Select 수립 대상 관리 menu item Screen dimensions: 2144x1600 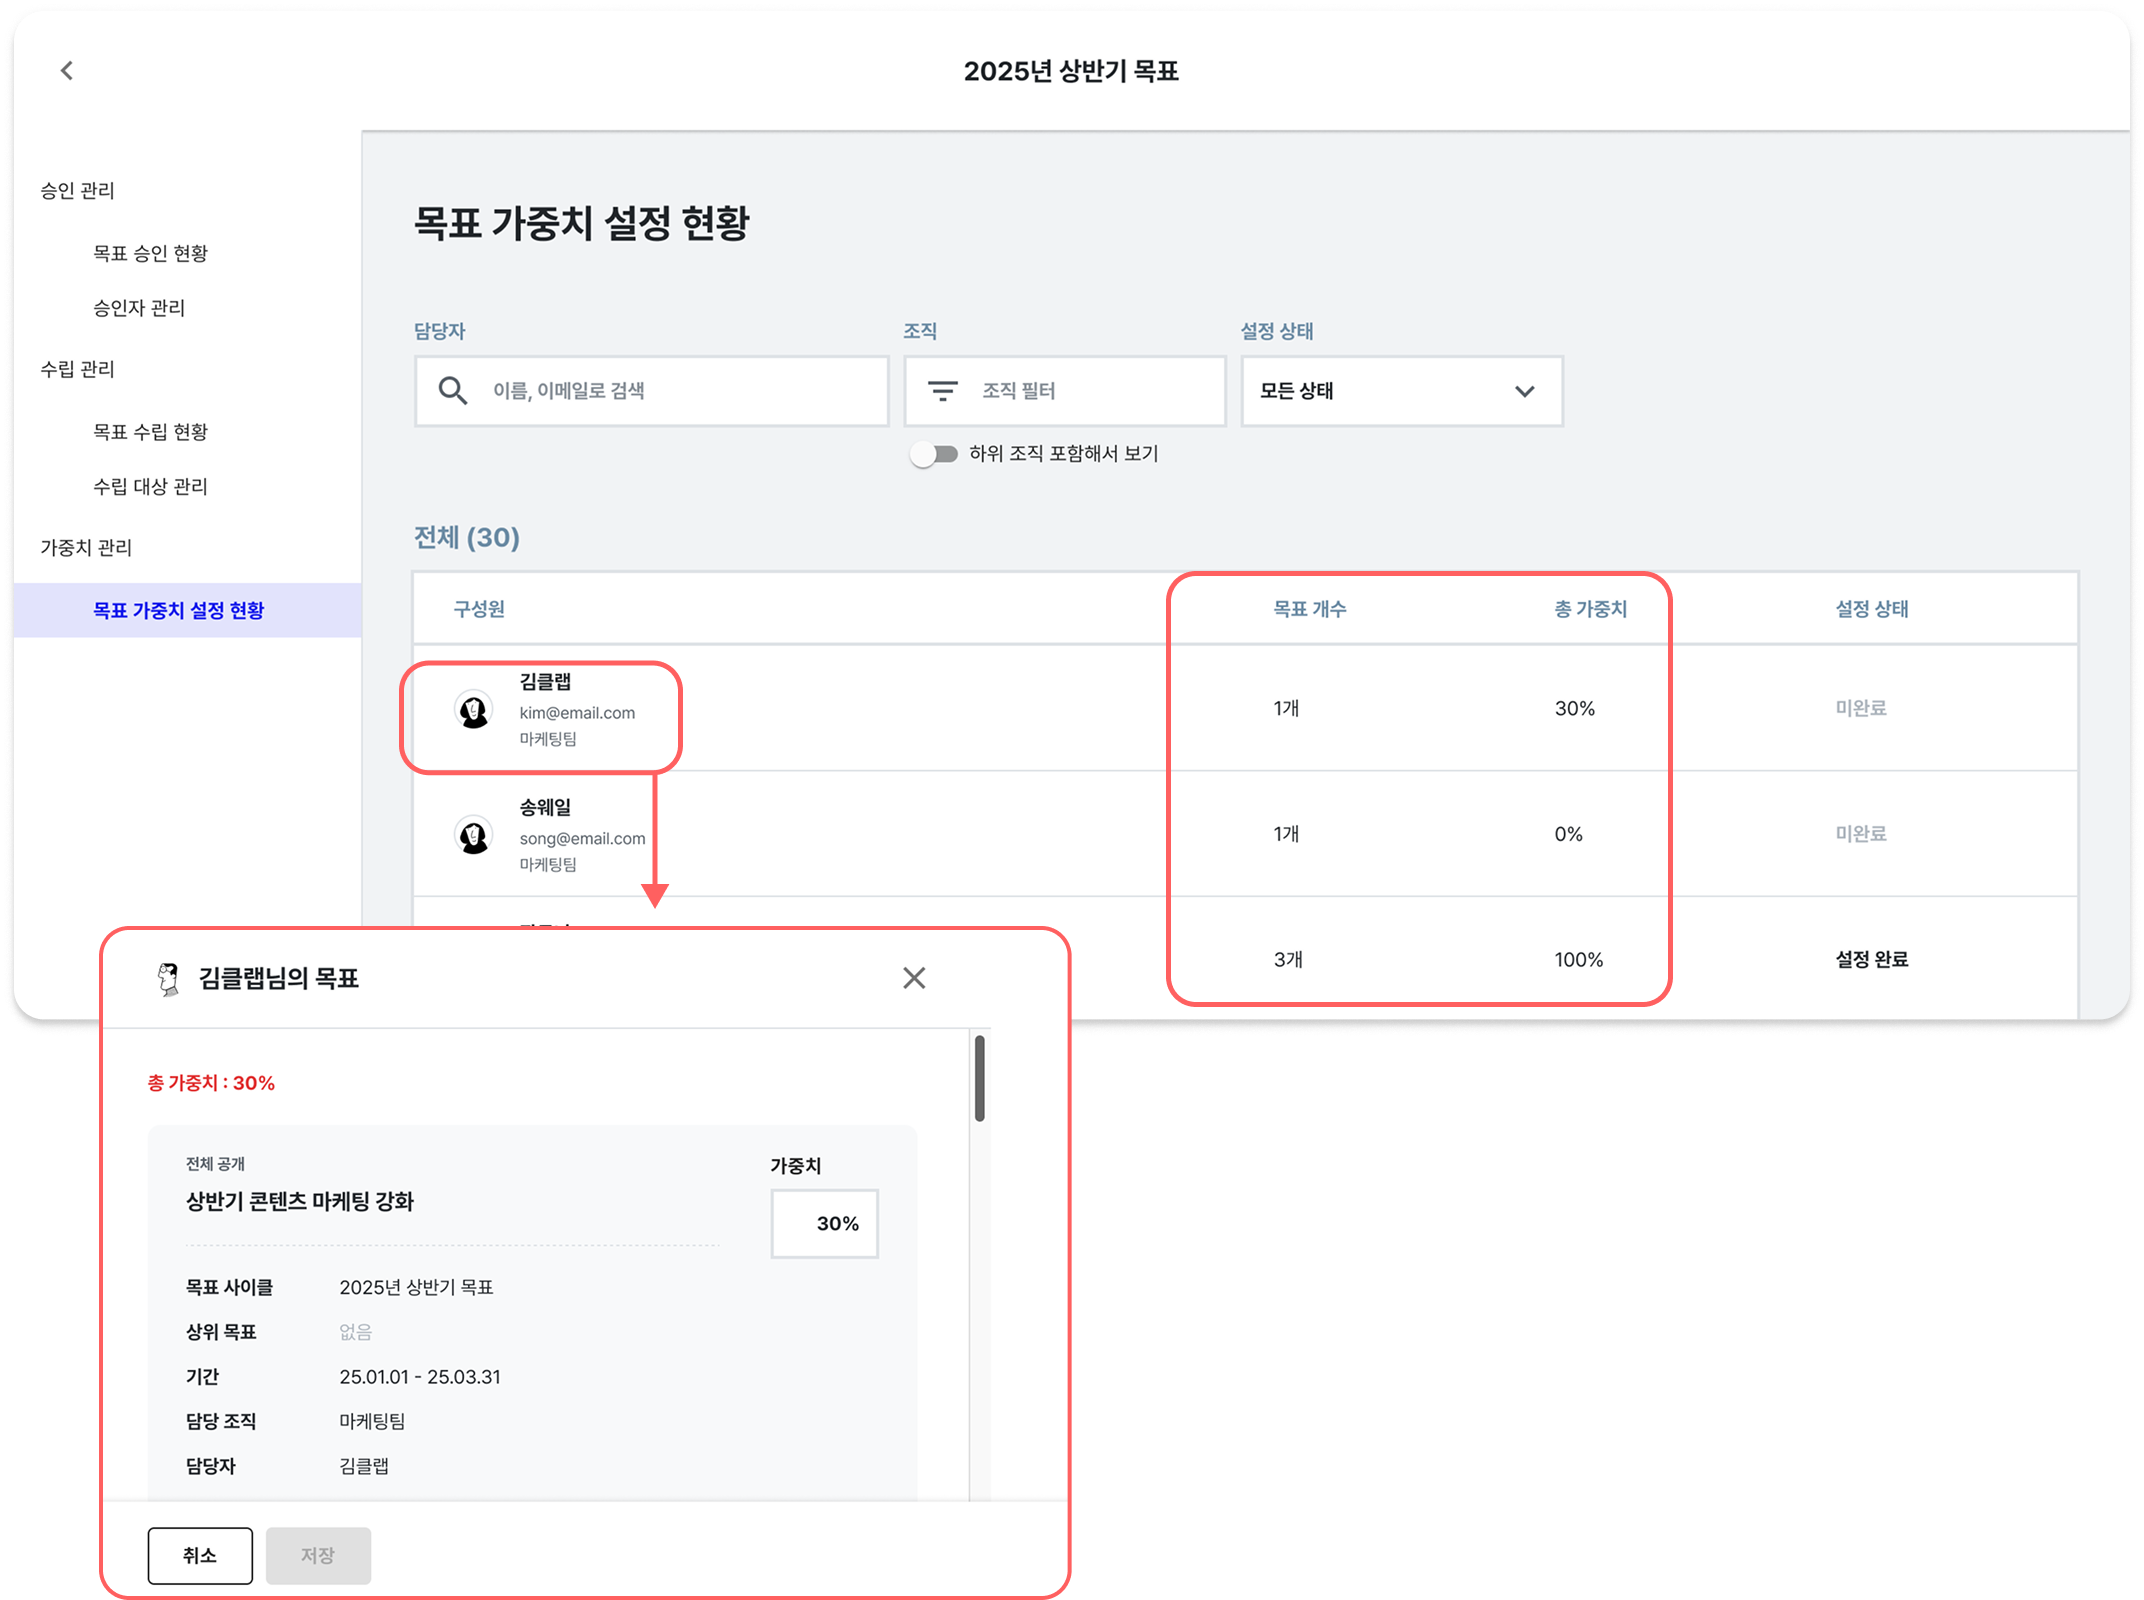[152, 487]
